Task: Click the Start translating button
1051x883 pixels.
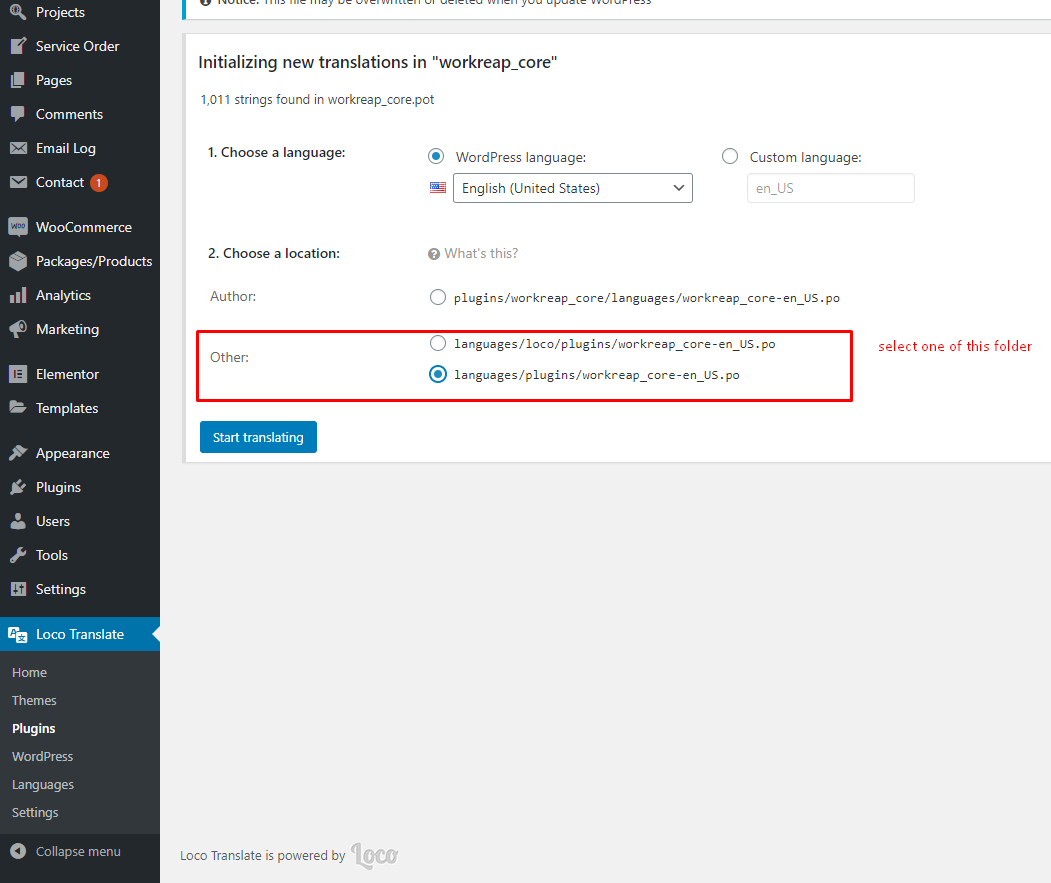Action: [258, 437]
